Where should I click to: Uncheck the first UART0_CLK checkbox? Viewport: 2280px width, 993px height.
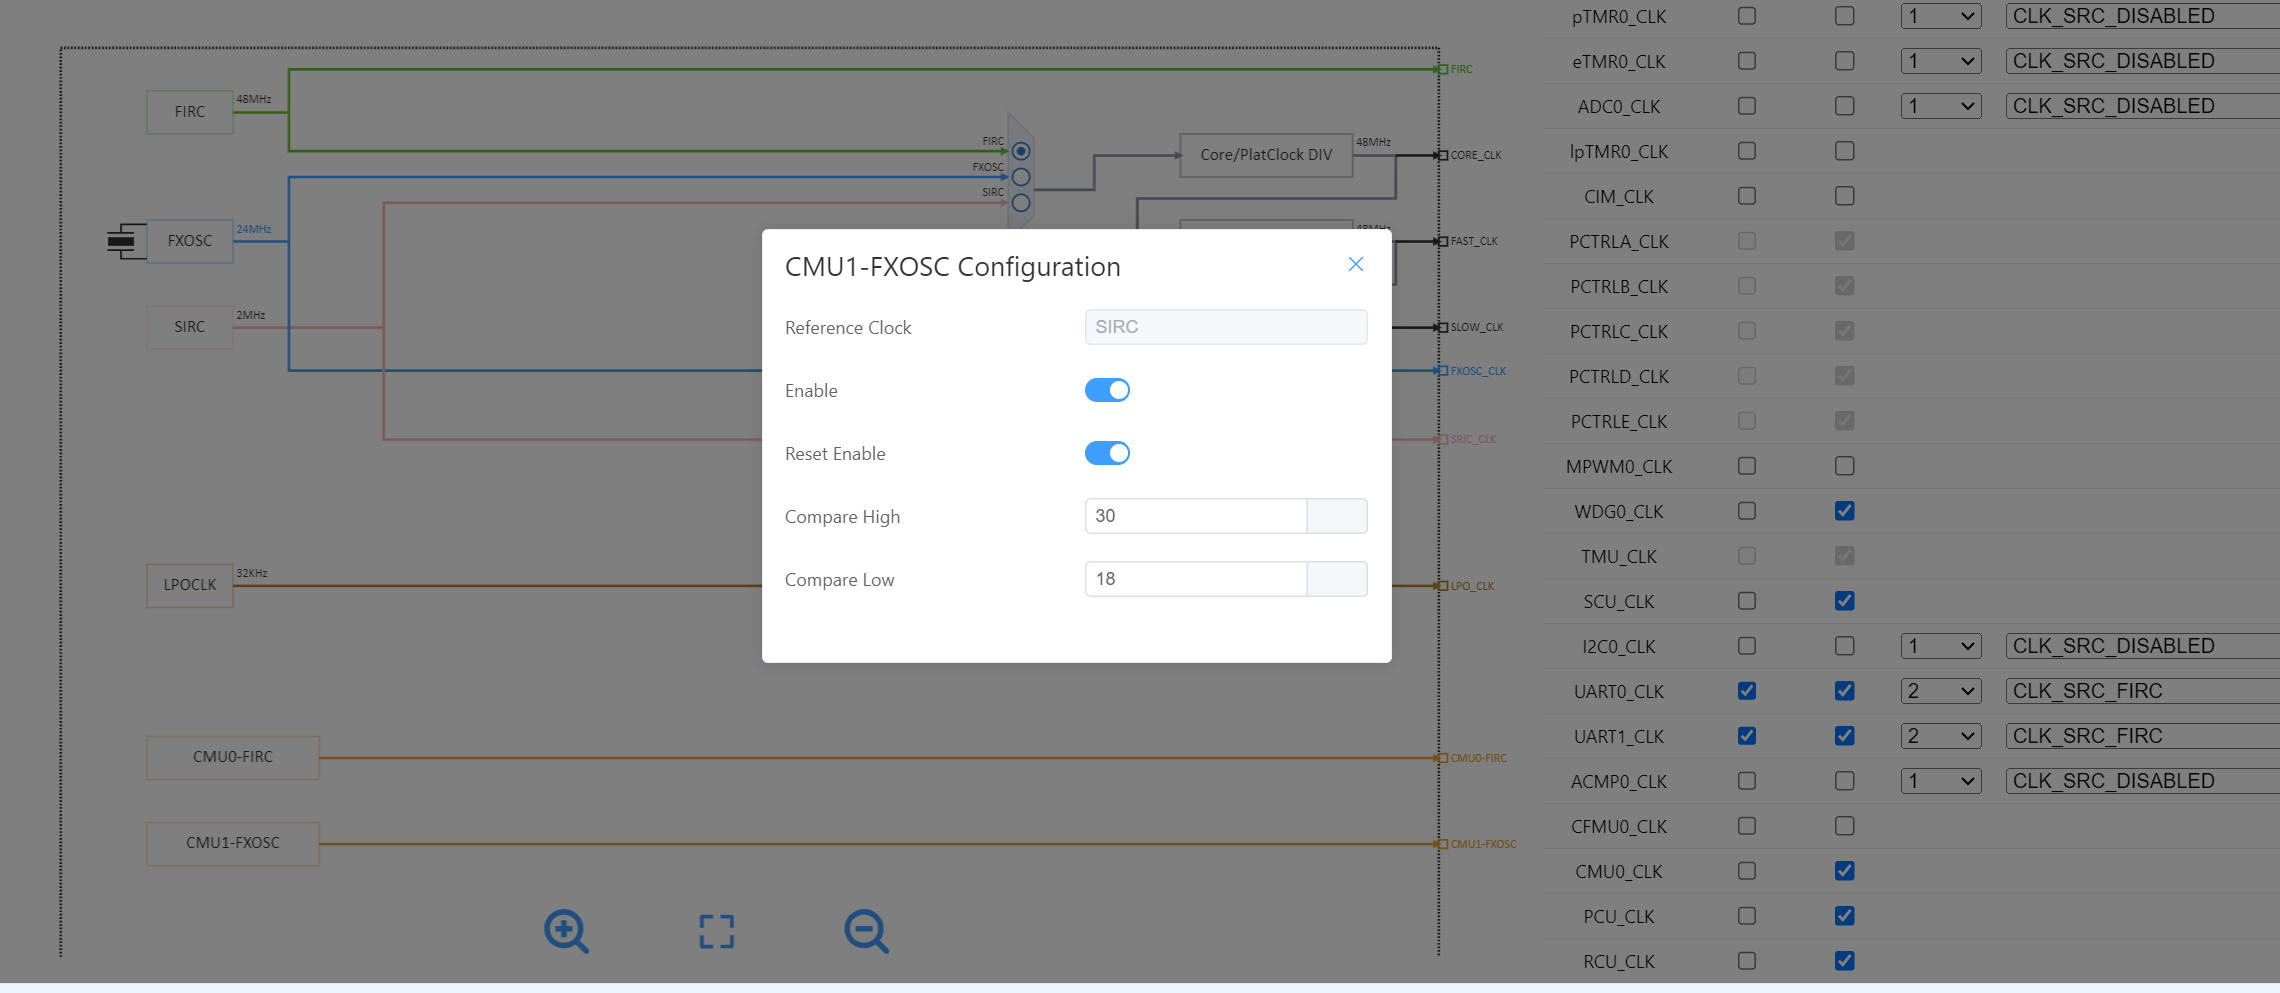pyautogui.click(x=1747, y=691)
